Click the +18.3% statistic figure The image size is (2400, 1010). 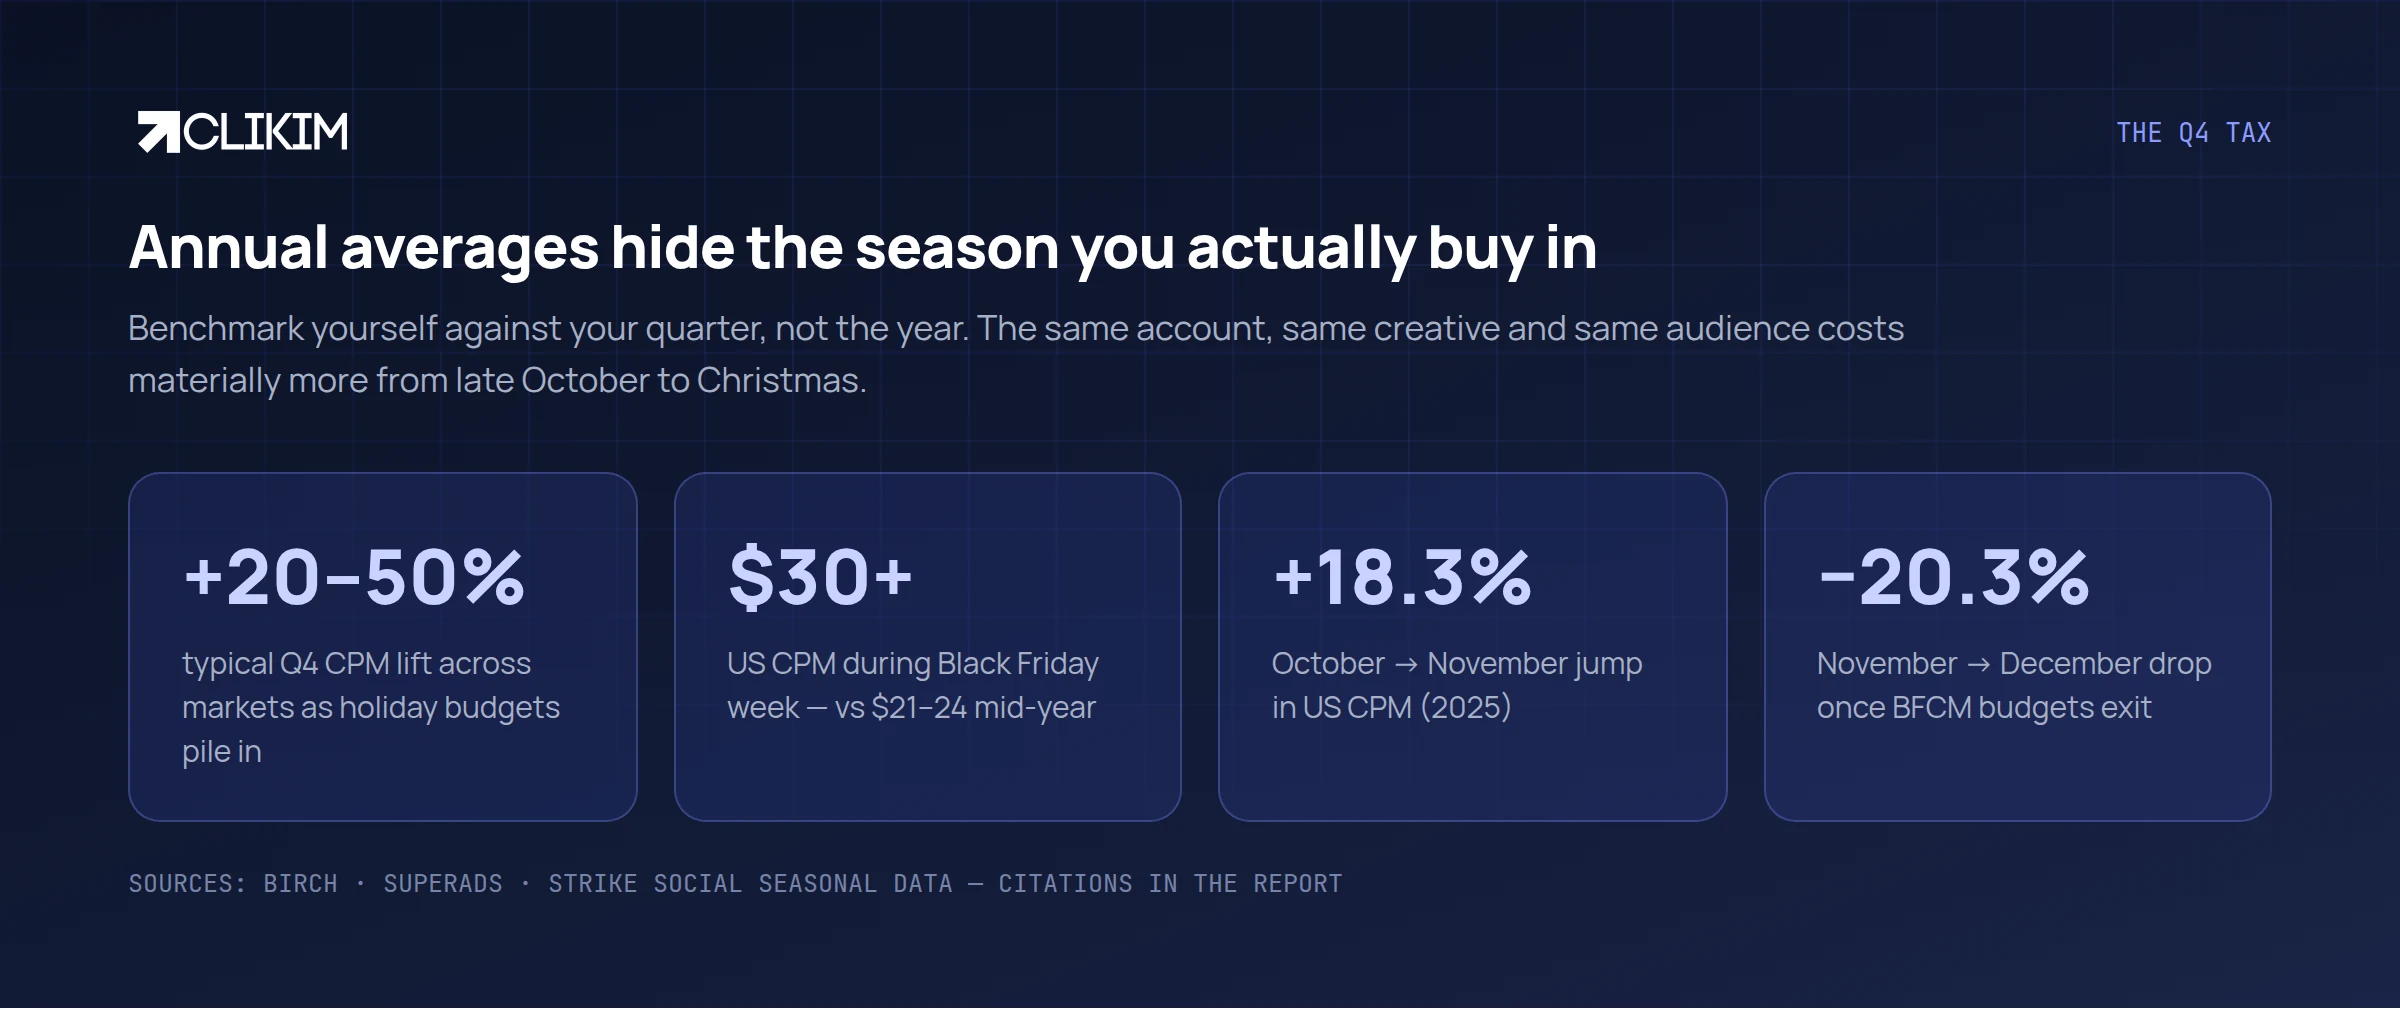pos(1402,577)
